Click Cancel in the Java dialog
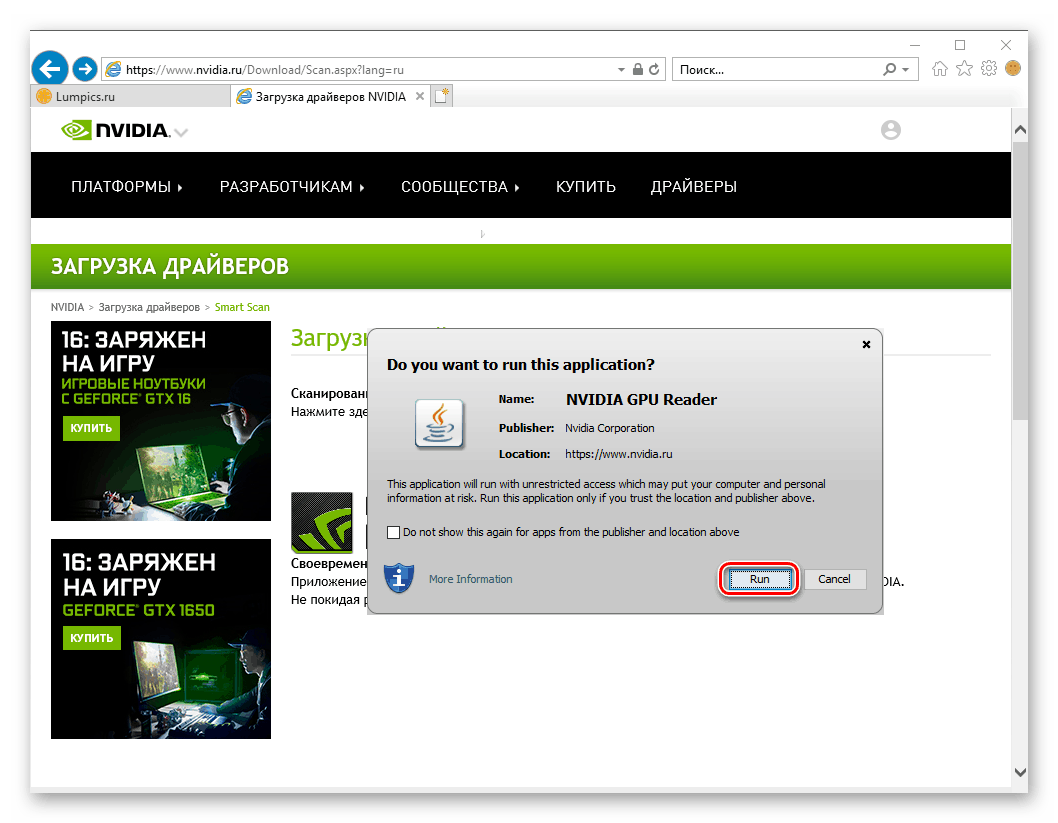 834,579
